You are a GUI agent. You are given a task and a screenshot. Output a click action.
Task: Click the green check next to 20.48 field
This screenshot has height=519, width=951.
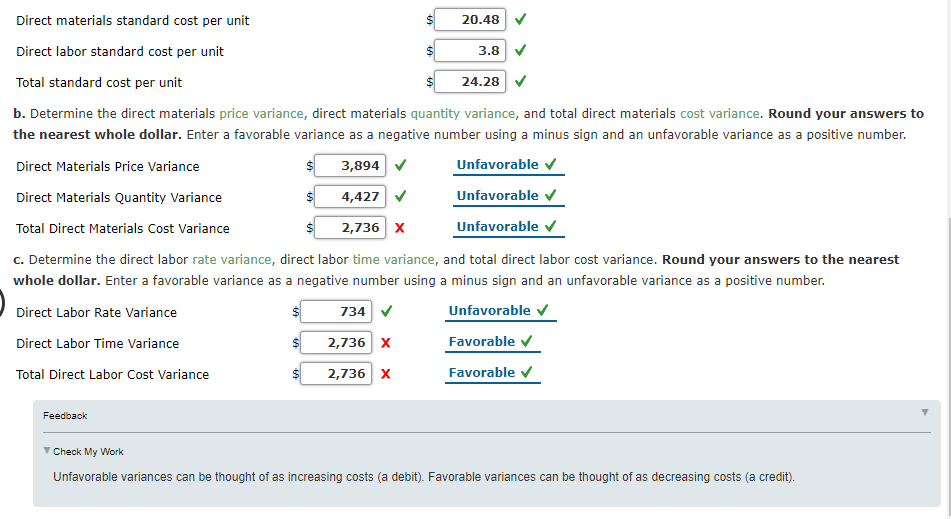pyautogui.click(x=520, y=19)
